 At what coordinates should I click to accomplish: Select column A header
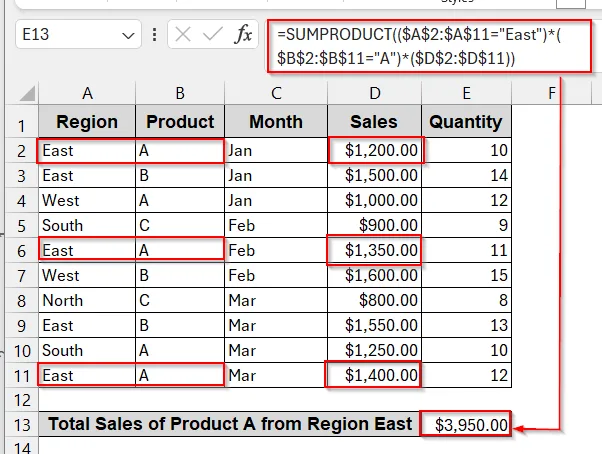(x=87, y=93)
